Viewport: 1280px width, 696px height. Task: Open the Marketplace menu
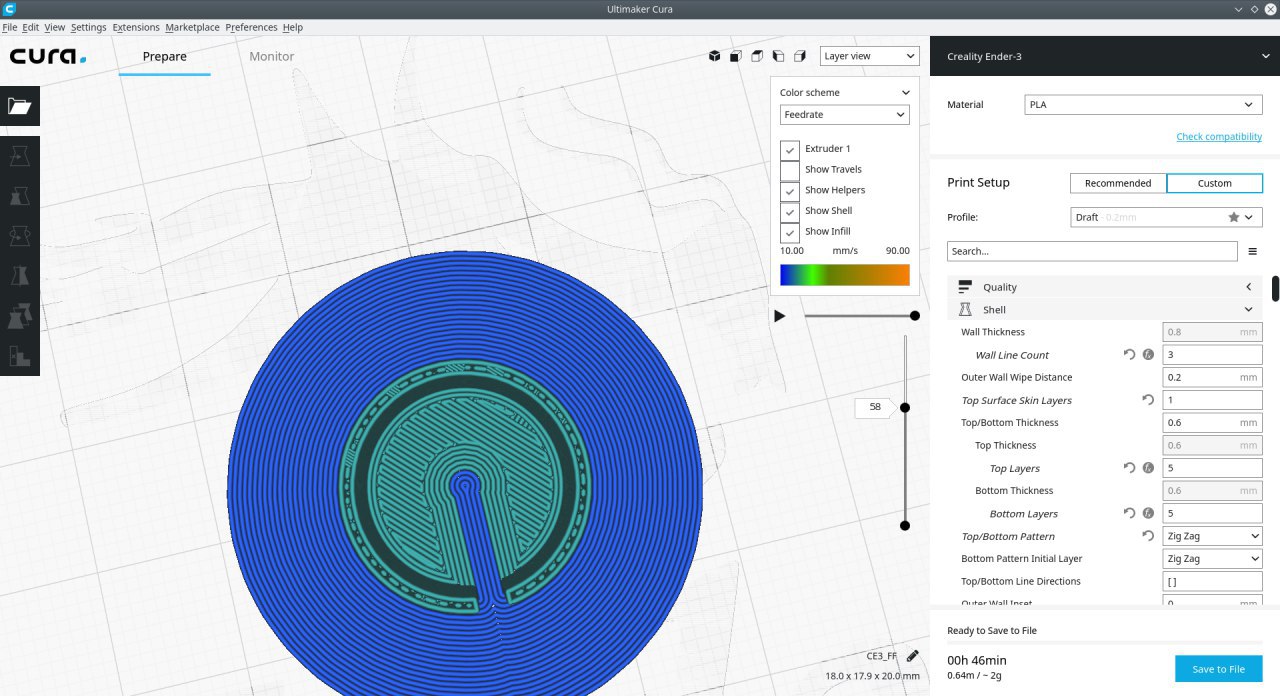pos(192,27)
